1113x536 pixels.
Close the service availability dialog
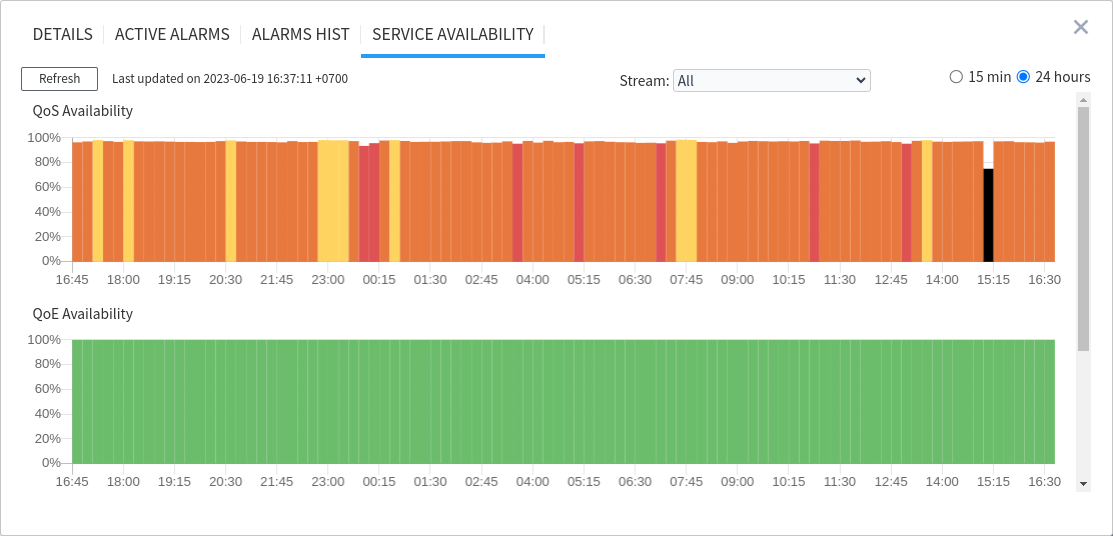[1080, 27]
